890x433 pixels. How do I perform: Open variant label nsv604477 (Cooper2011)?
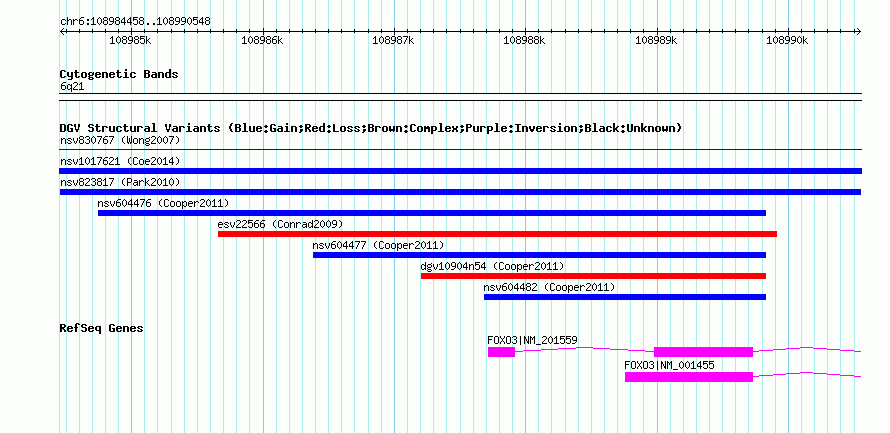(378, 245)
